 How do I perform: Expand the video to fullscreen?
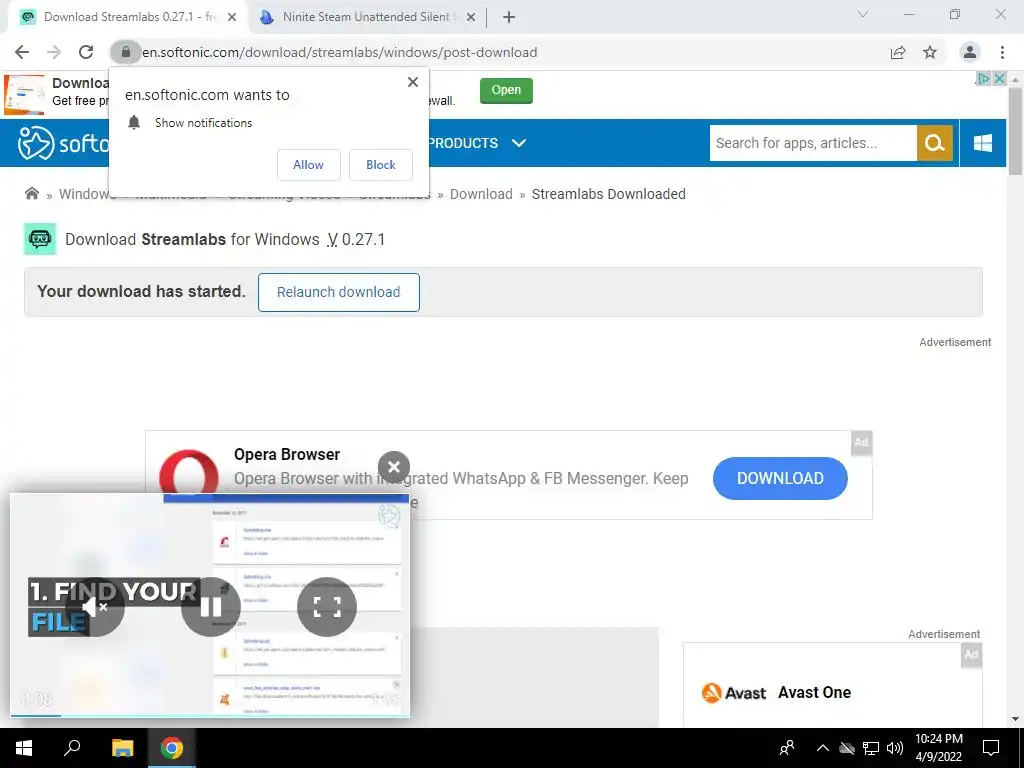(x=327, y=607)
